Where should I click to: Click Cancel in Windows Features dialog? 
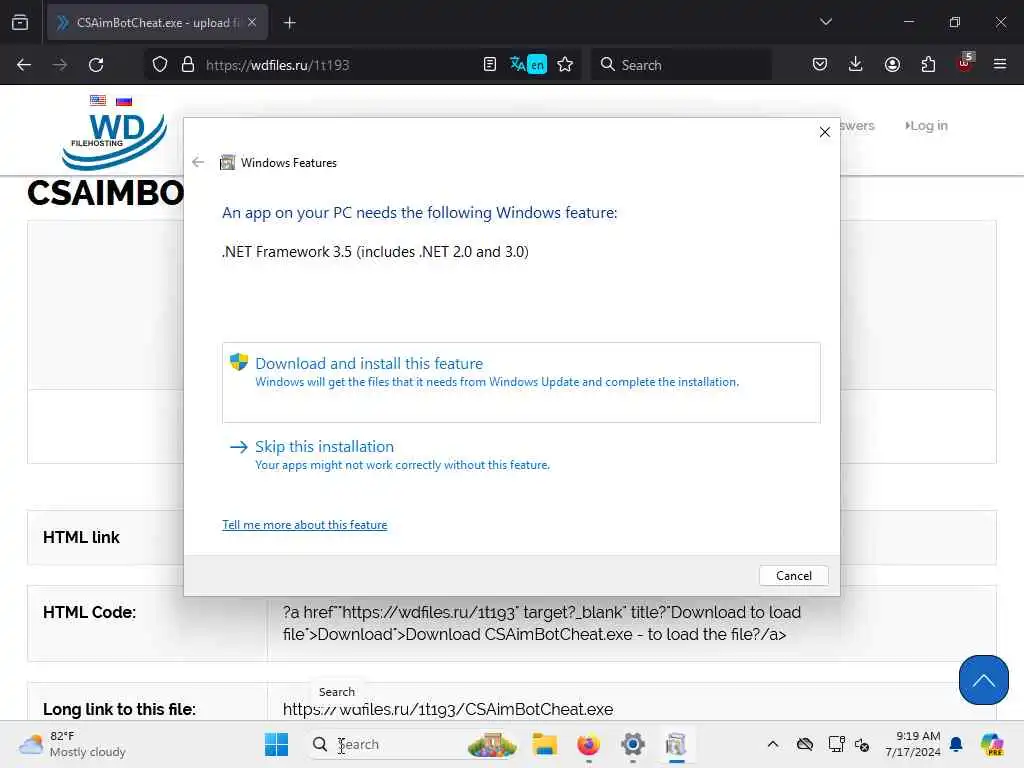[793, 575]
